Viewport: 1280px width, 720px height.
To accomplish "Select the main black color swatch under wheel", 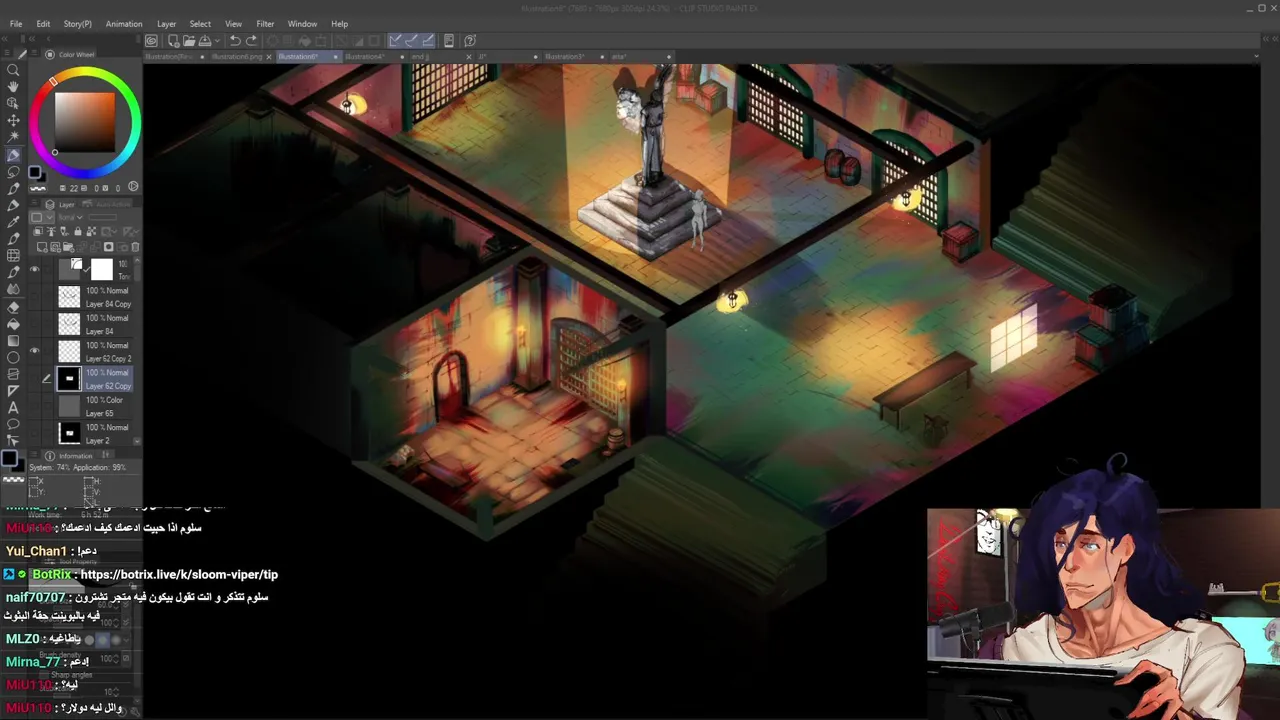I will coord(34,173).
